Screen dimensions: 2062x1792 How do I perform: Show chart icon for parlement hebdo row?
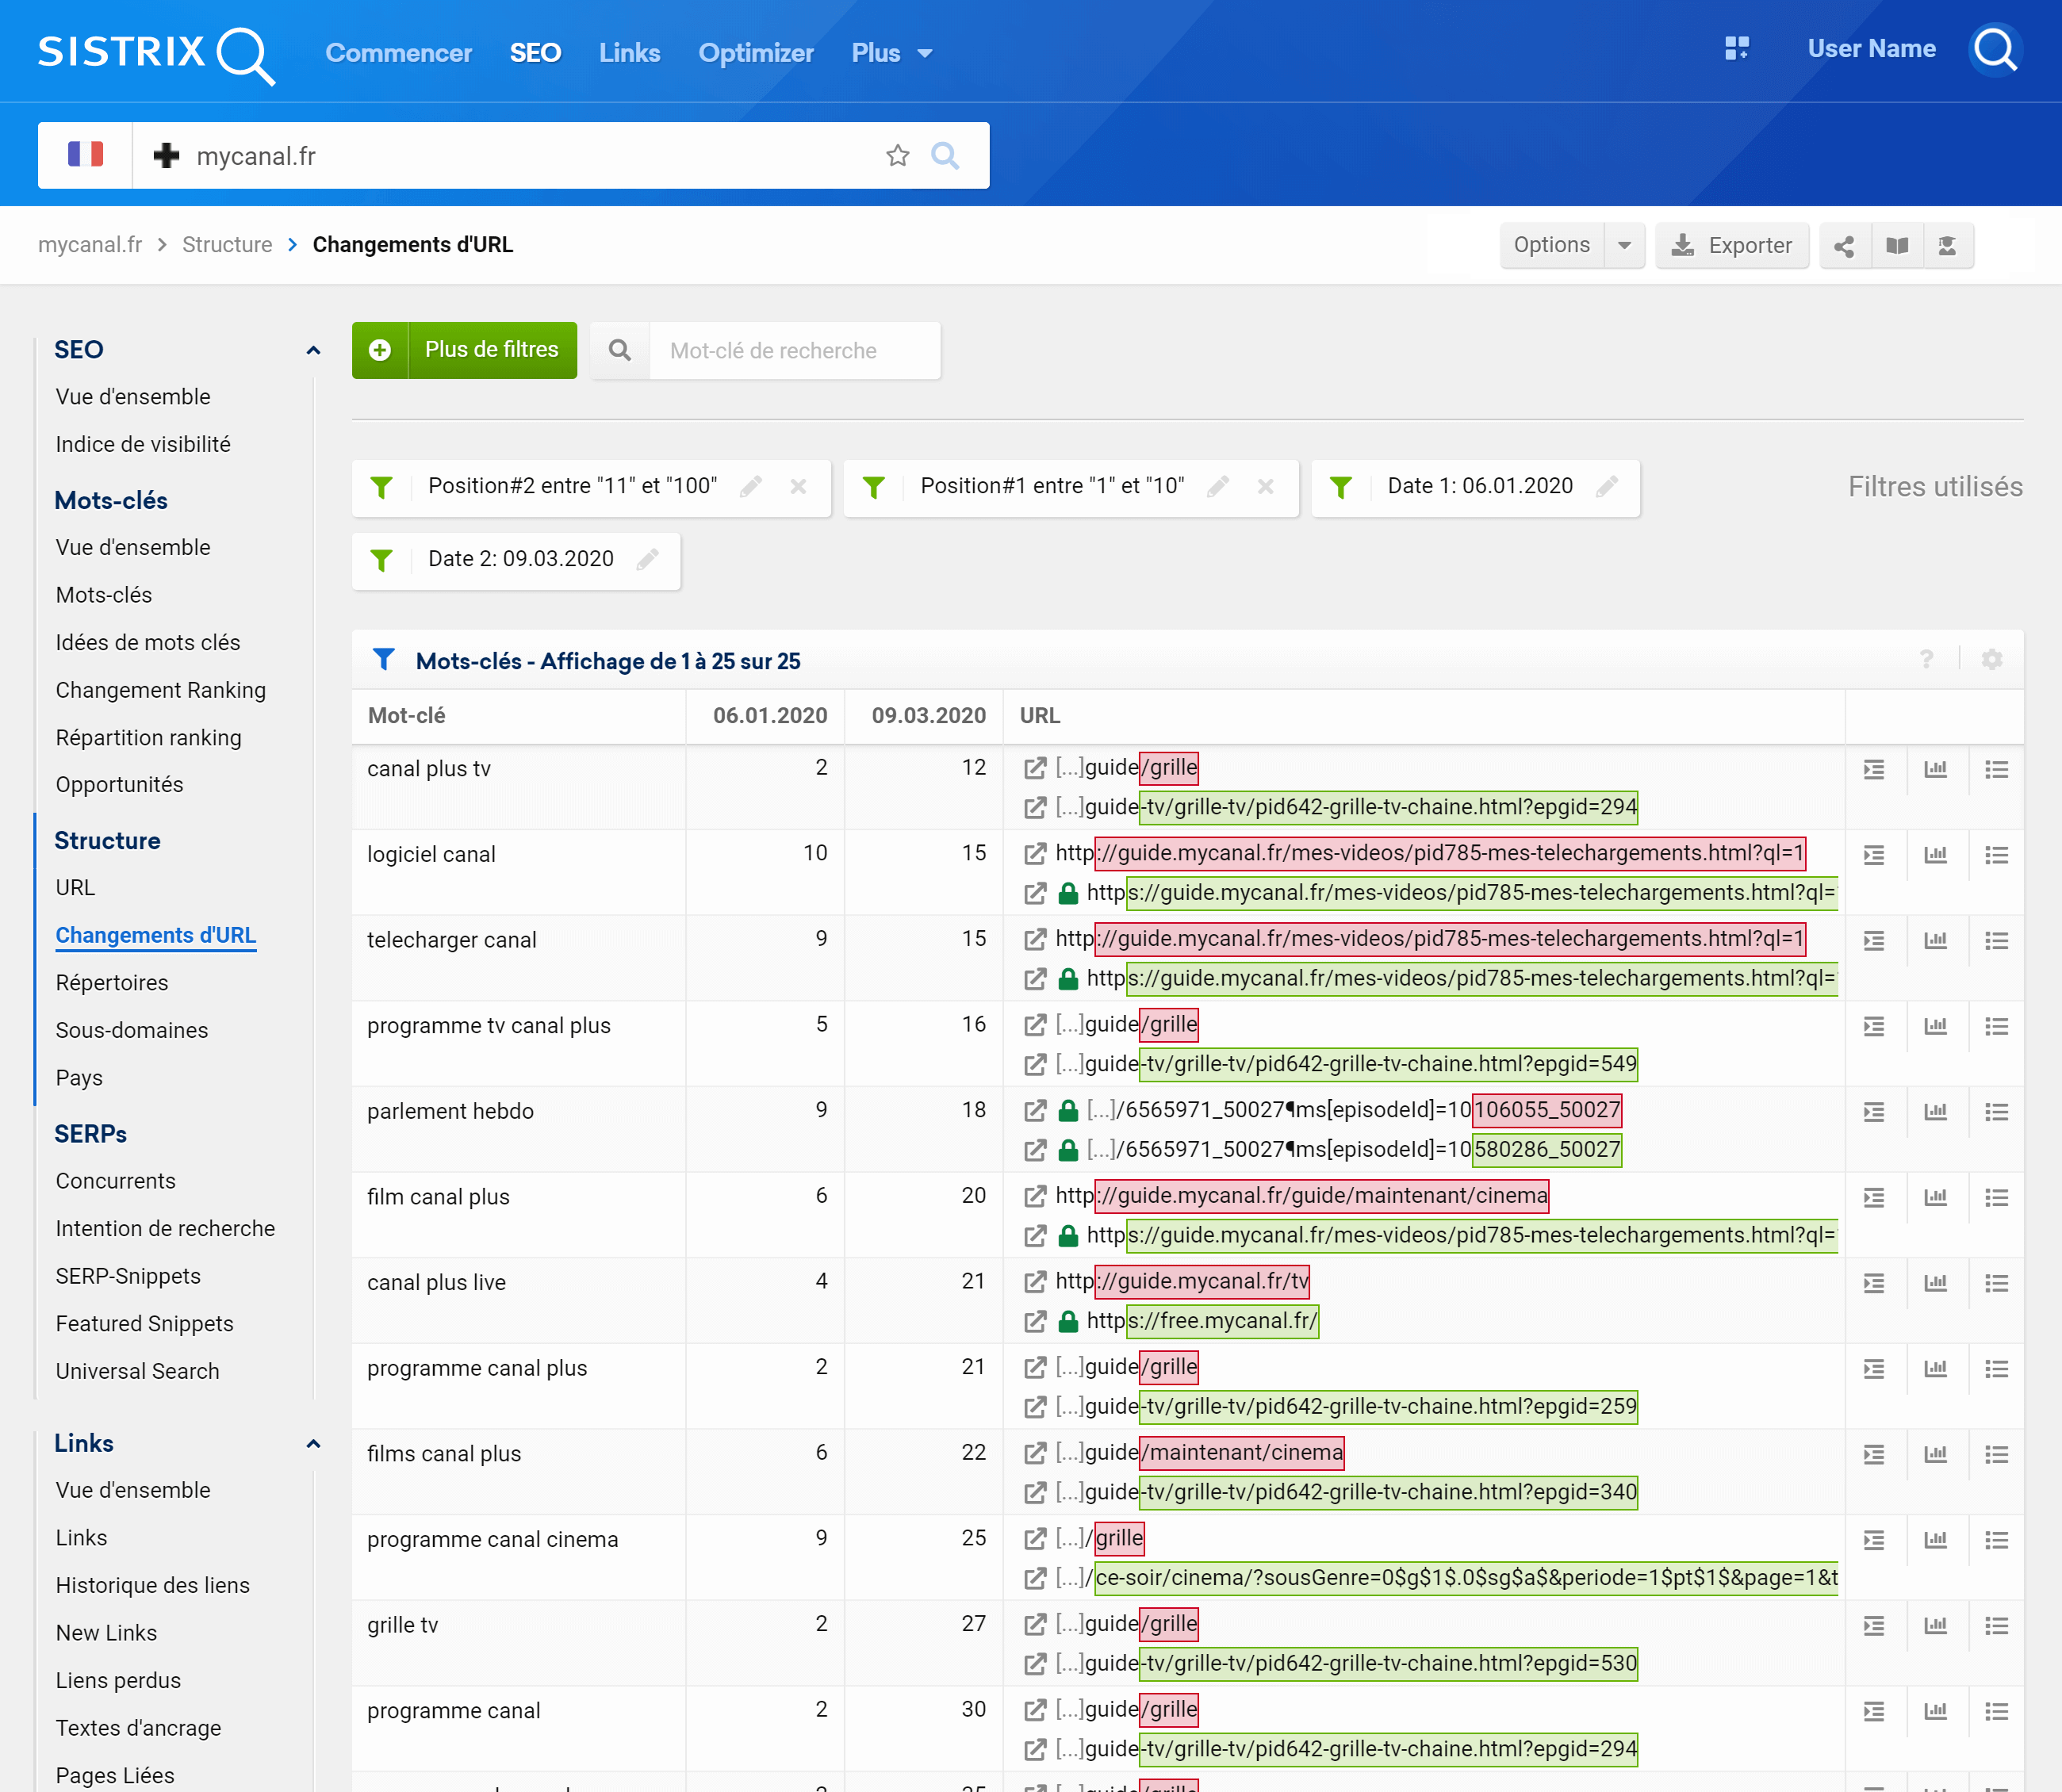[x=1936, y=1112]
